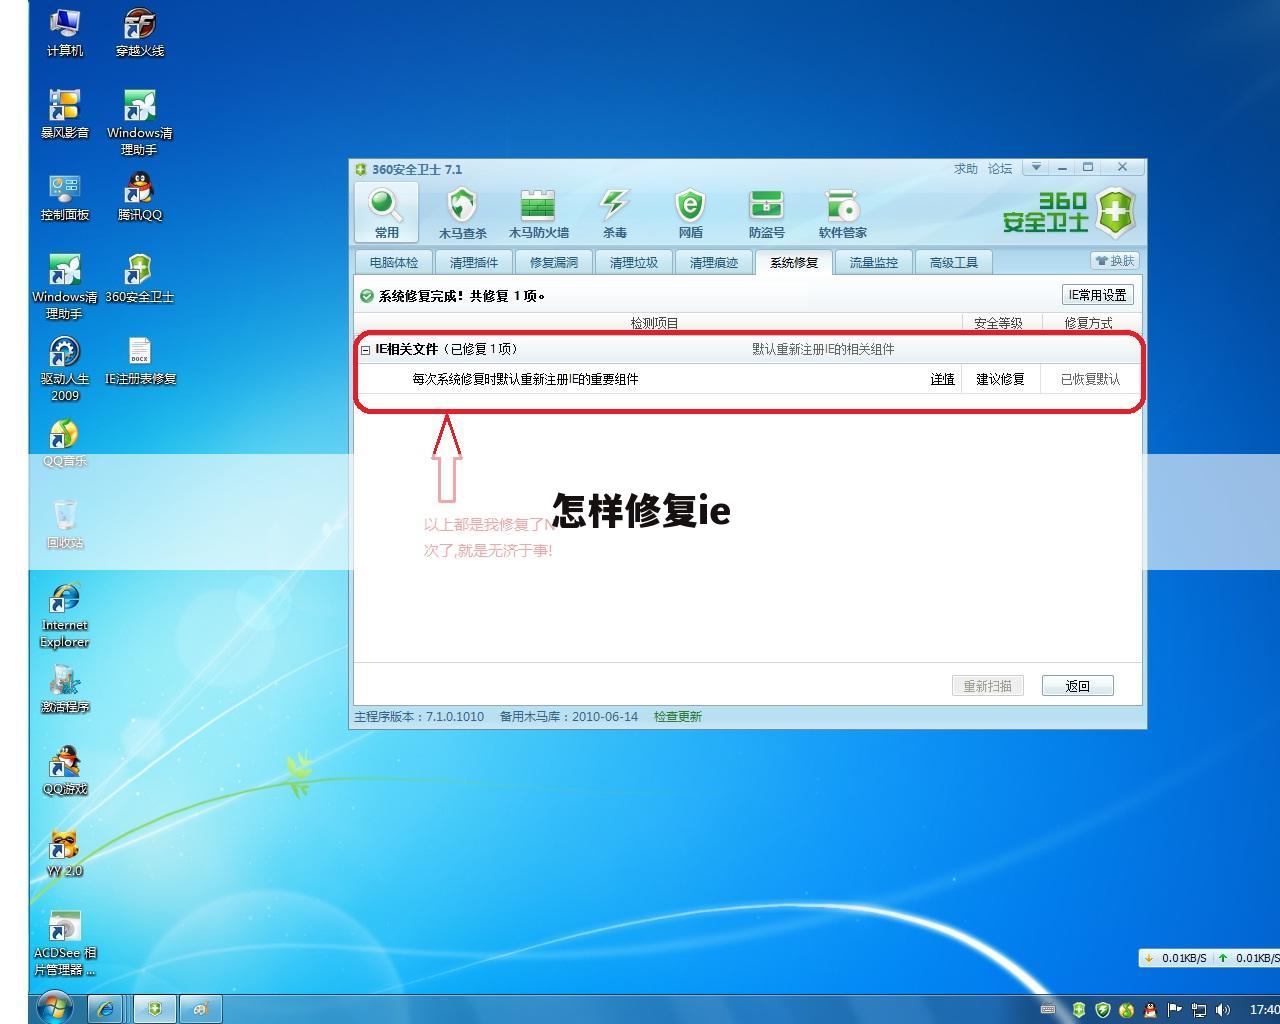Click the Windows清理助手 icon beside 暴风影音
The width and height of the screenshot is (1280, 1024).
139,122
